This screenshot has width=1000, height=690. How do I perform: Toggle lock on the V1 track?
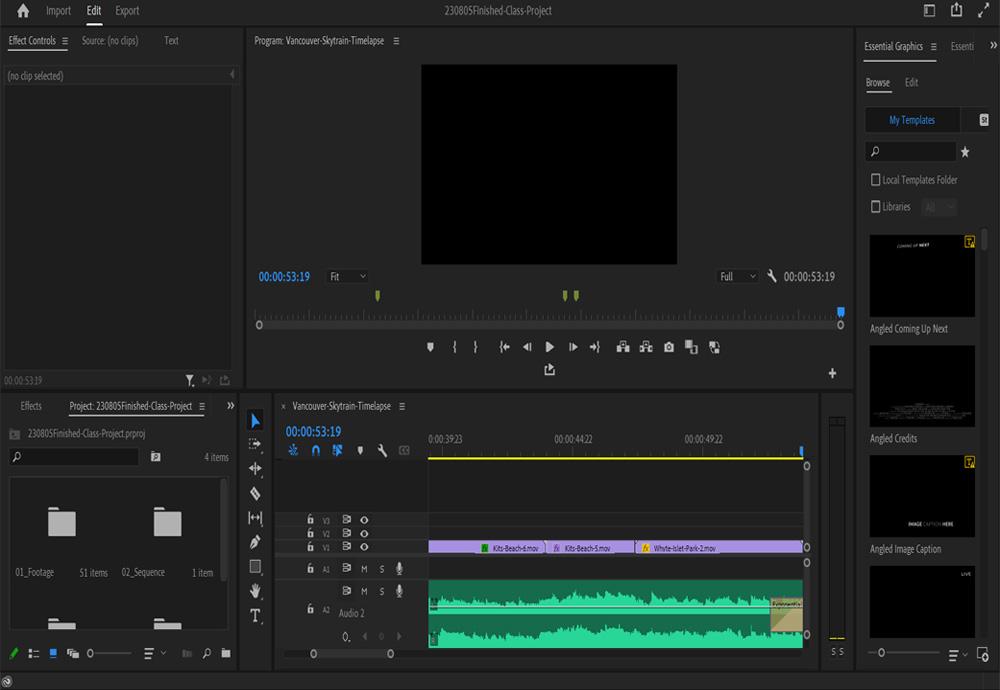tap(310, 547)
